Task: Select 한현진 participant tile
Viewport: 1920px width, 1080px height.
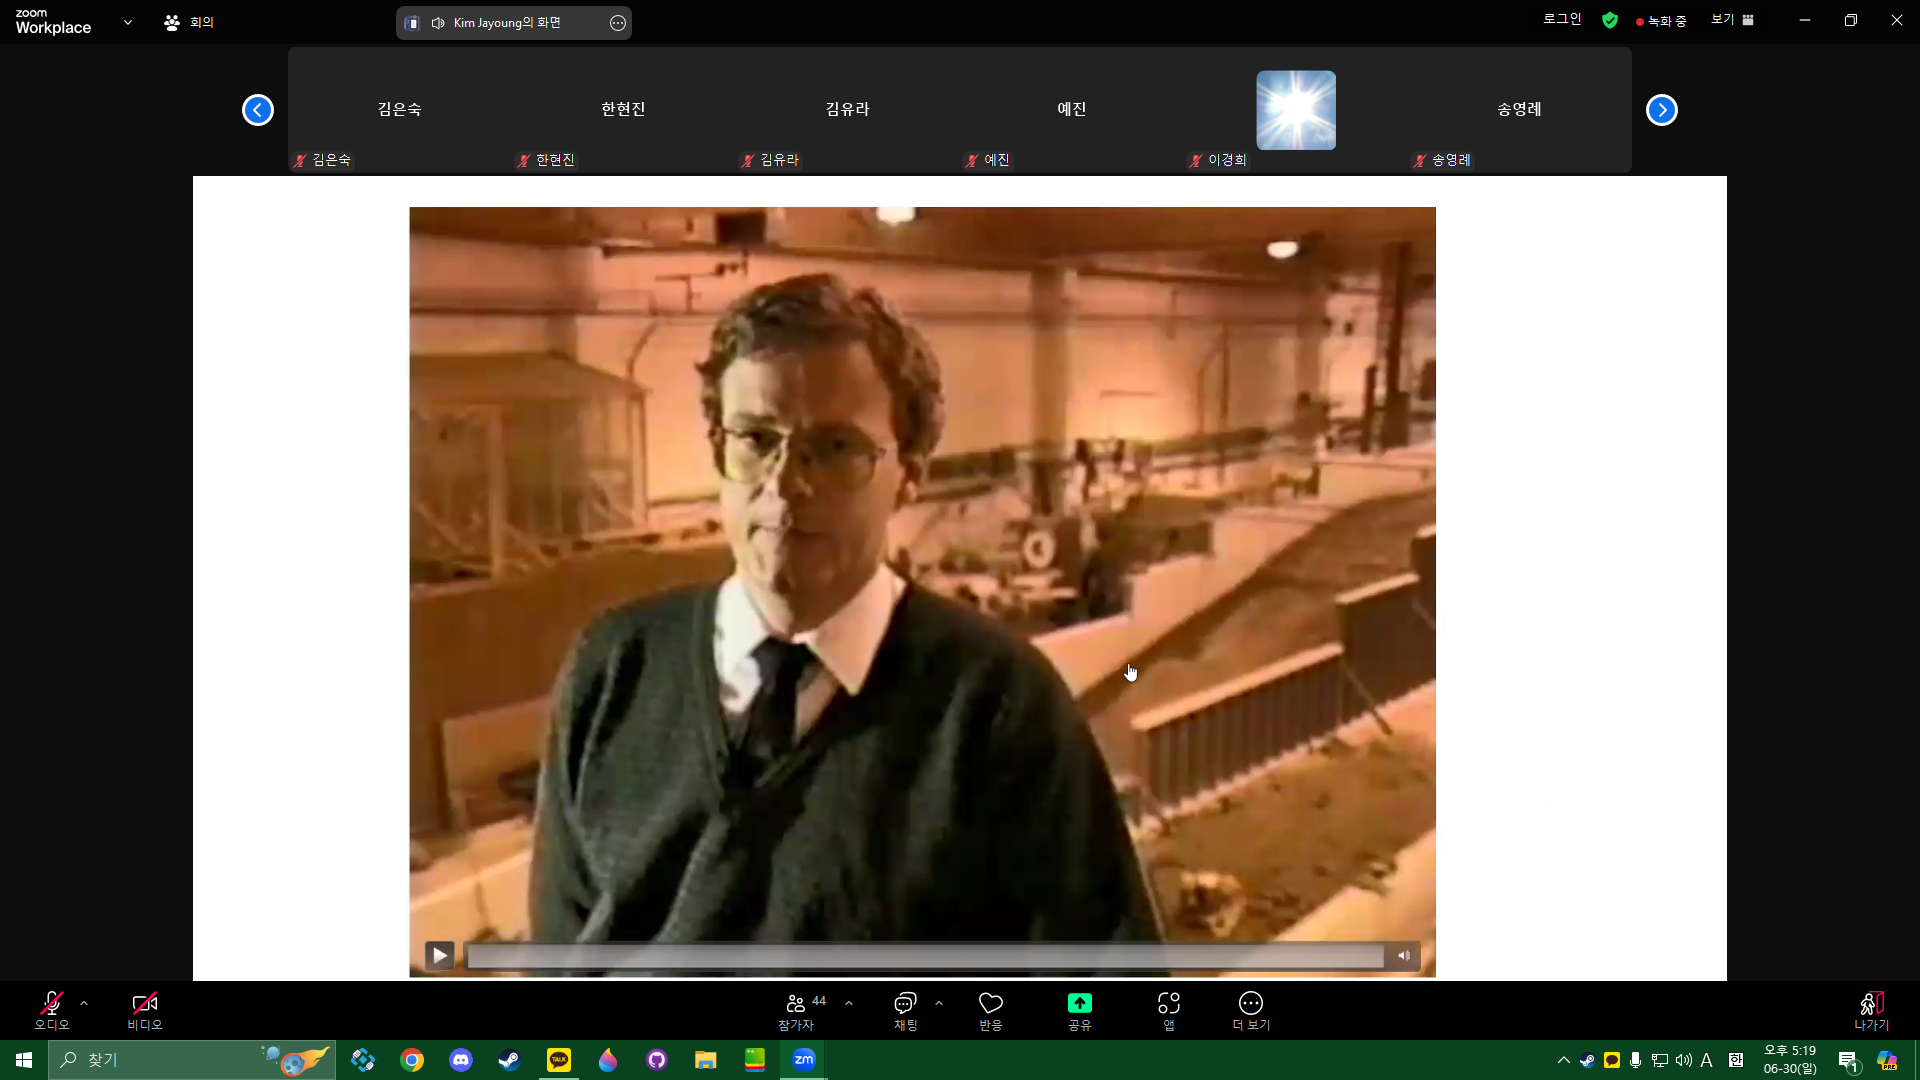Action: tap(624, 110)
